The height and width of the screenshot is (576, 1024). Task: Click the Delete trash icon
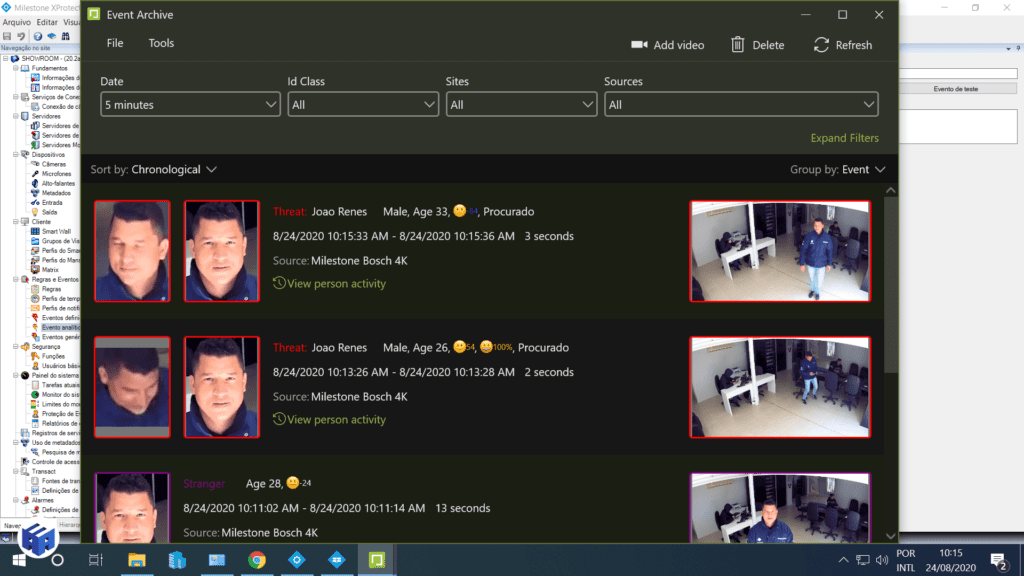pos(736,45)
